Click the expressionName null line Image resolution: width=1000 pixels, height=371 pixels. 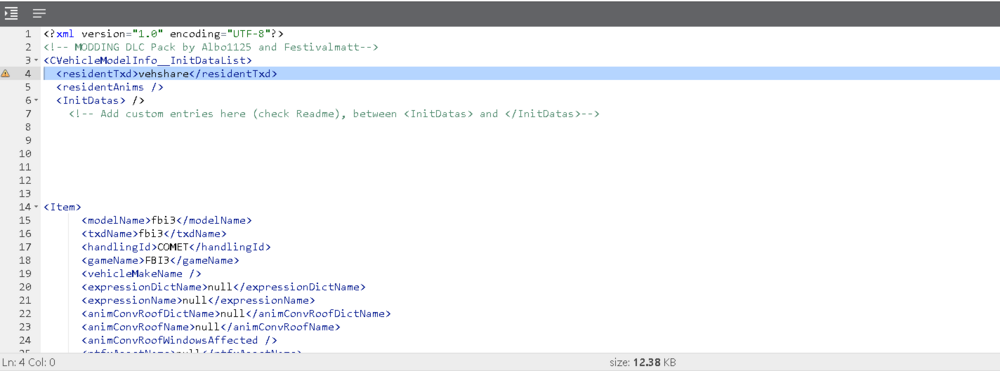click(198, 300)
